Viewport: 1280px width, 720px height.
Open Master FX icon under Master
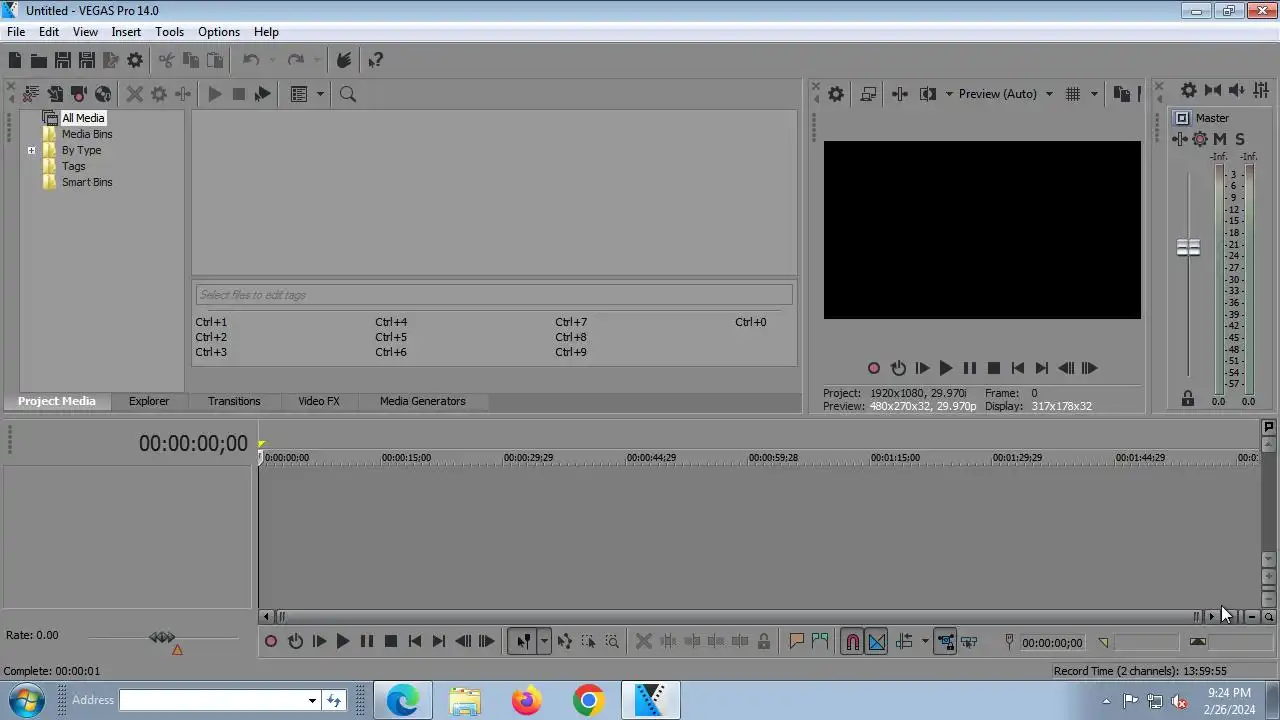(x=1180, y=139)
